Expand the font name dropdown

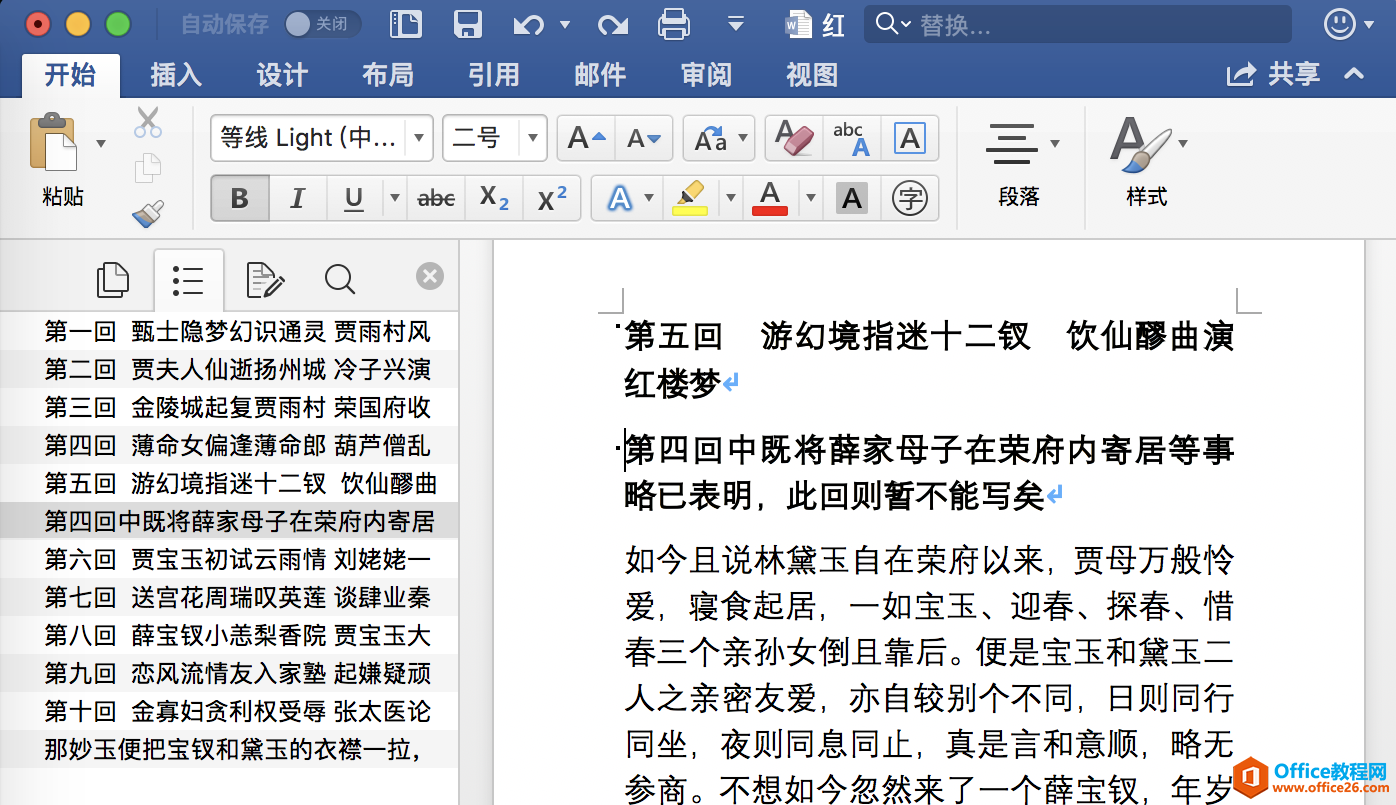click(419, 138)
